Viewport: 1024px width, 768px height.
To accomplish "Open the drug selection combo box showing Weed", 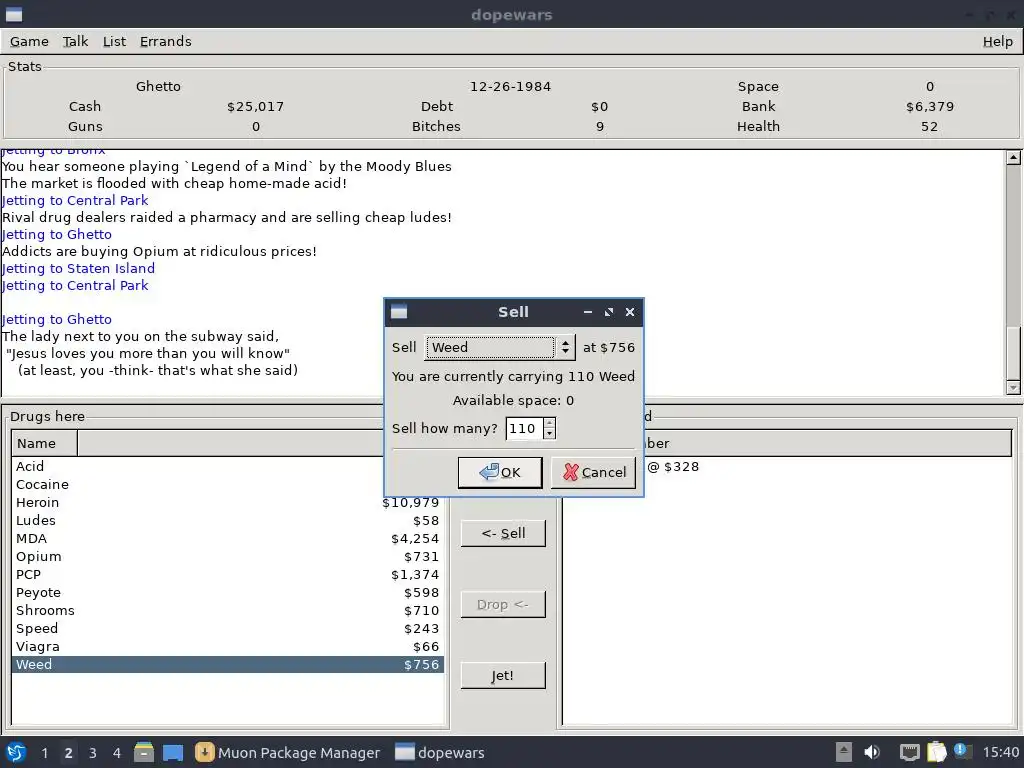I will 500,347.
